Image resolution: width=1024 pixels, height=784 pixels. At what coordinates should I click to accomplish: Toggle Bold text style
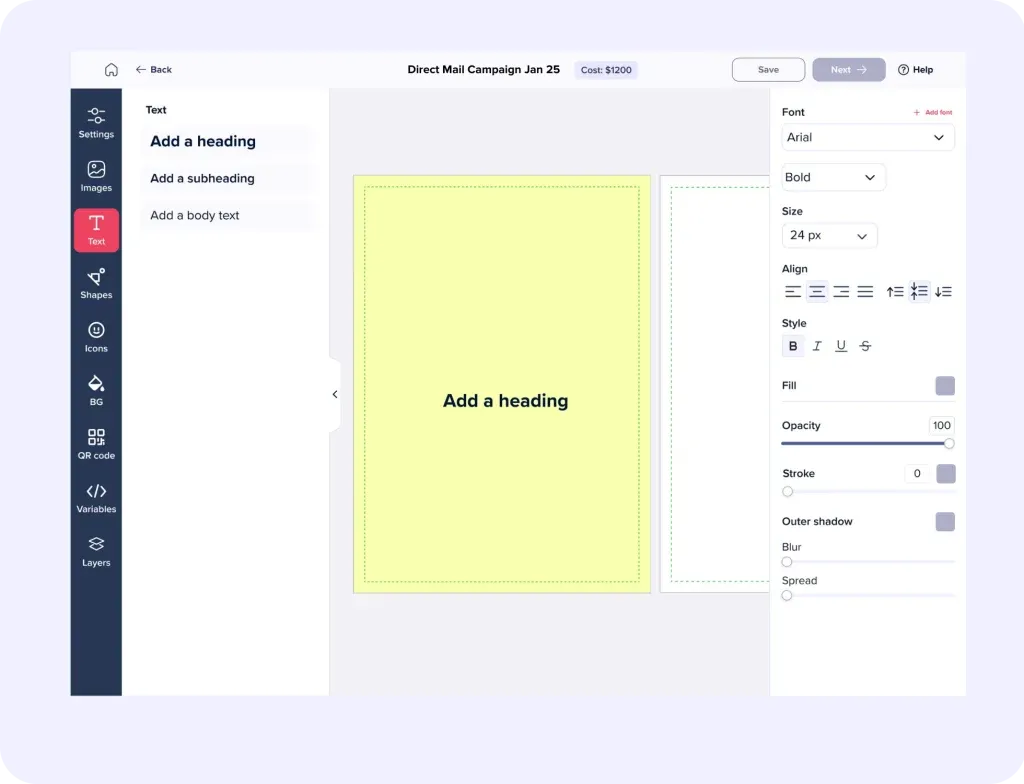(793, 346)
